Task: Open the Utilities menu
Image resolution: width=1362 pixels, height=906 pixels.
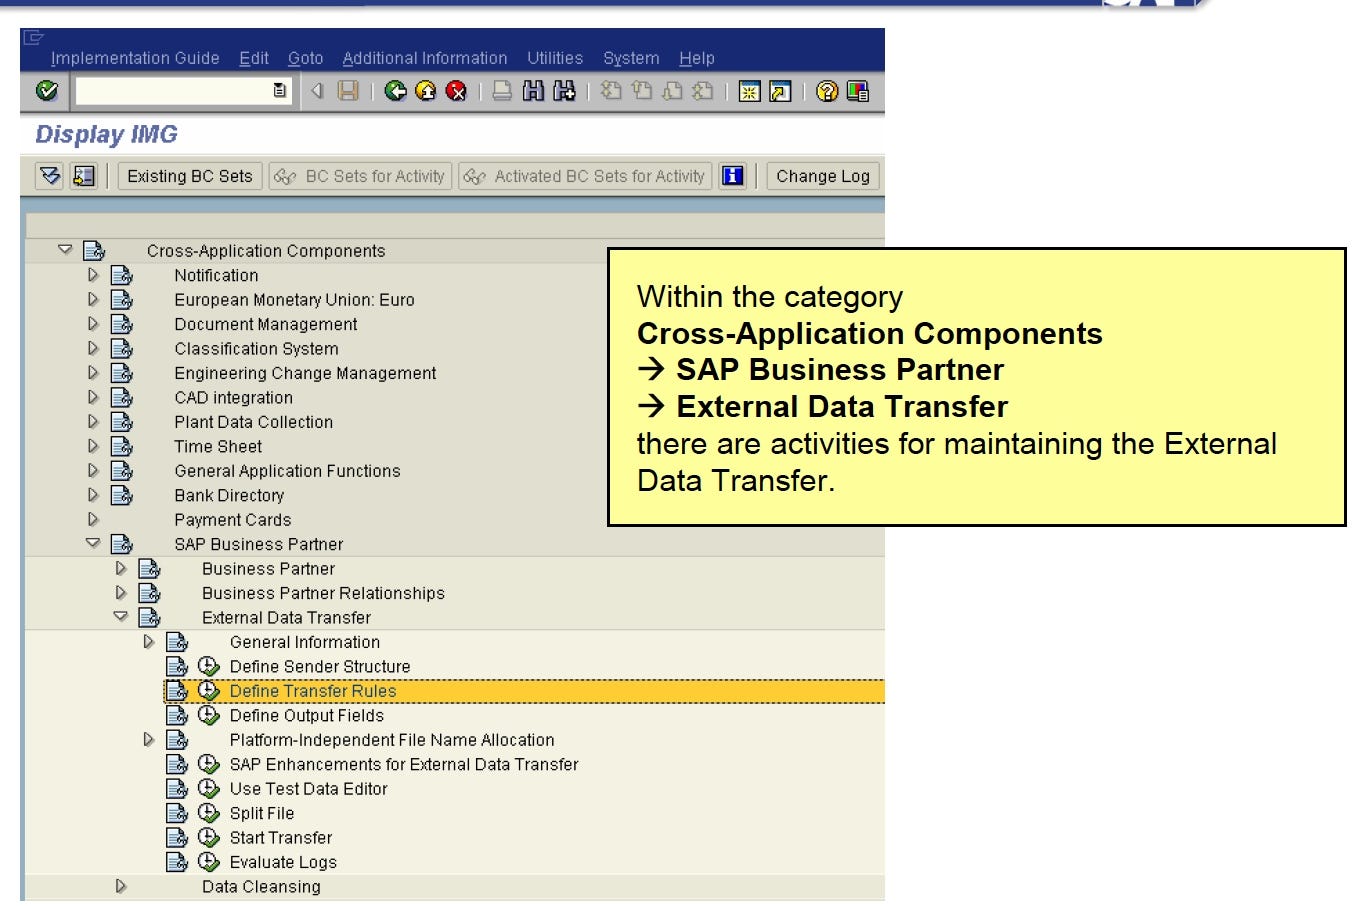Action: (555, 58)
